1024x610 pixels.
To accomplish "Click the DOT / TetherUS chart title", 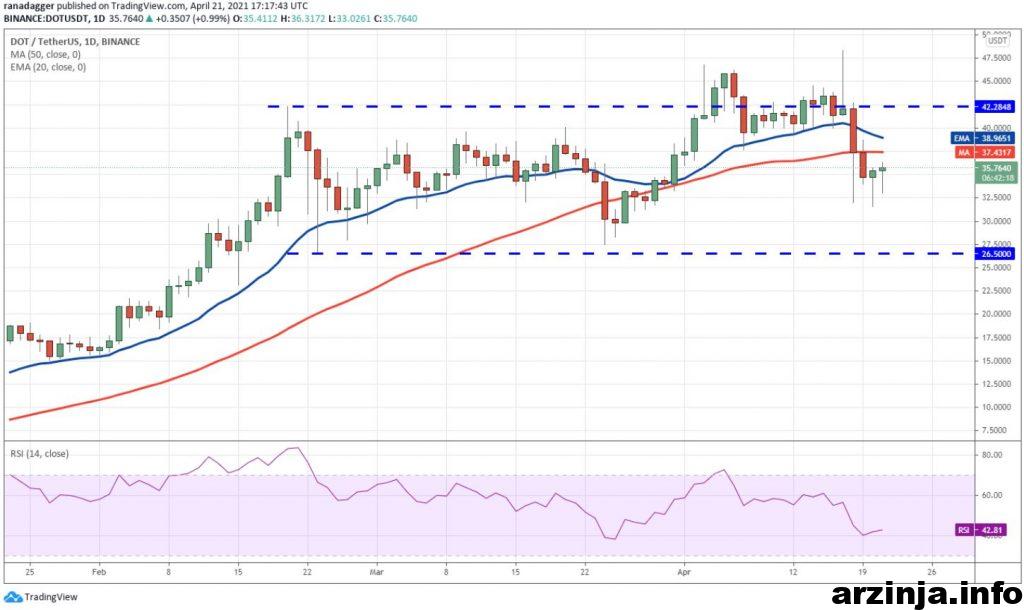I will pyautogui.click(x=45, y=41).
